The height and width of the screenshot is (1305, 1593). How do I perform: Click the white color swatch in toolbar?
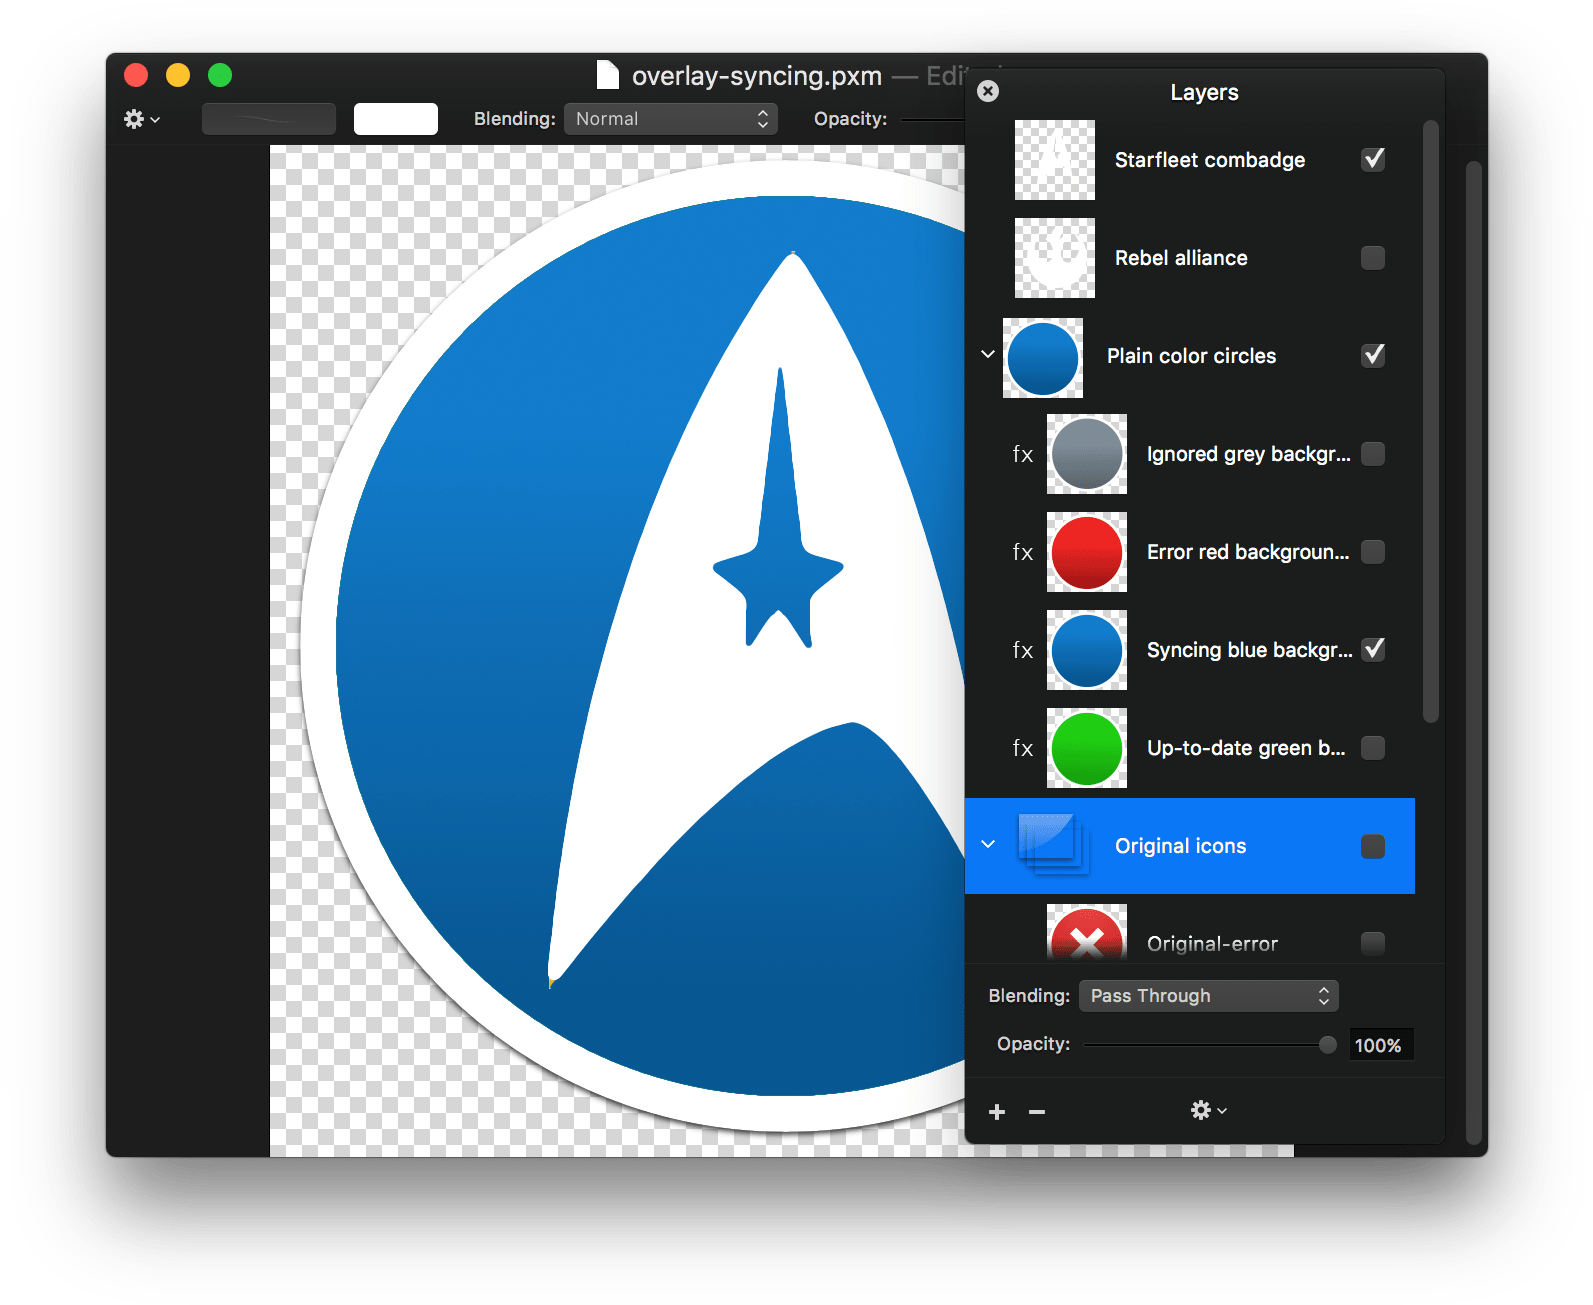[x=396, y=119]
